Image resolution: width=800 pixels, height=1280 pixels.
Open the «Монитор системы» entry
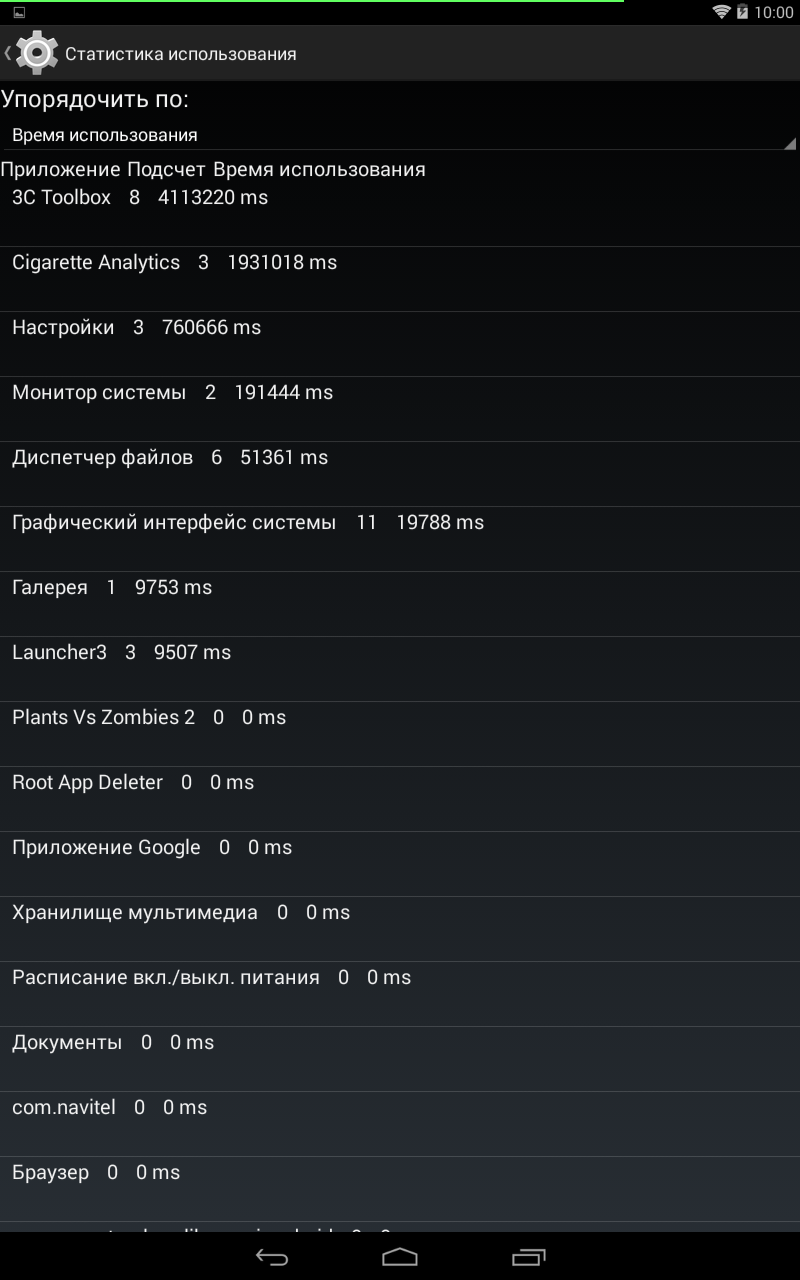400,408
